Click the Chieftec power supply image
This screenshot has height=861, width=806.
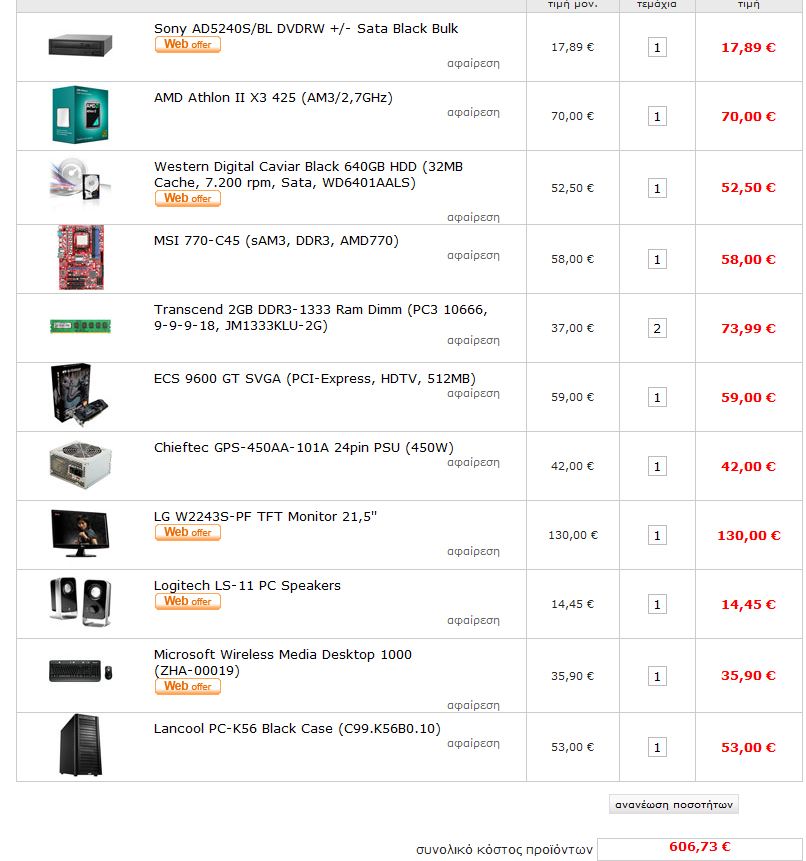click(x=80, y=463)
